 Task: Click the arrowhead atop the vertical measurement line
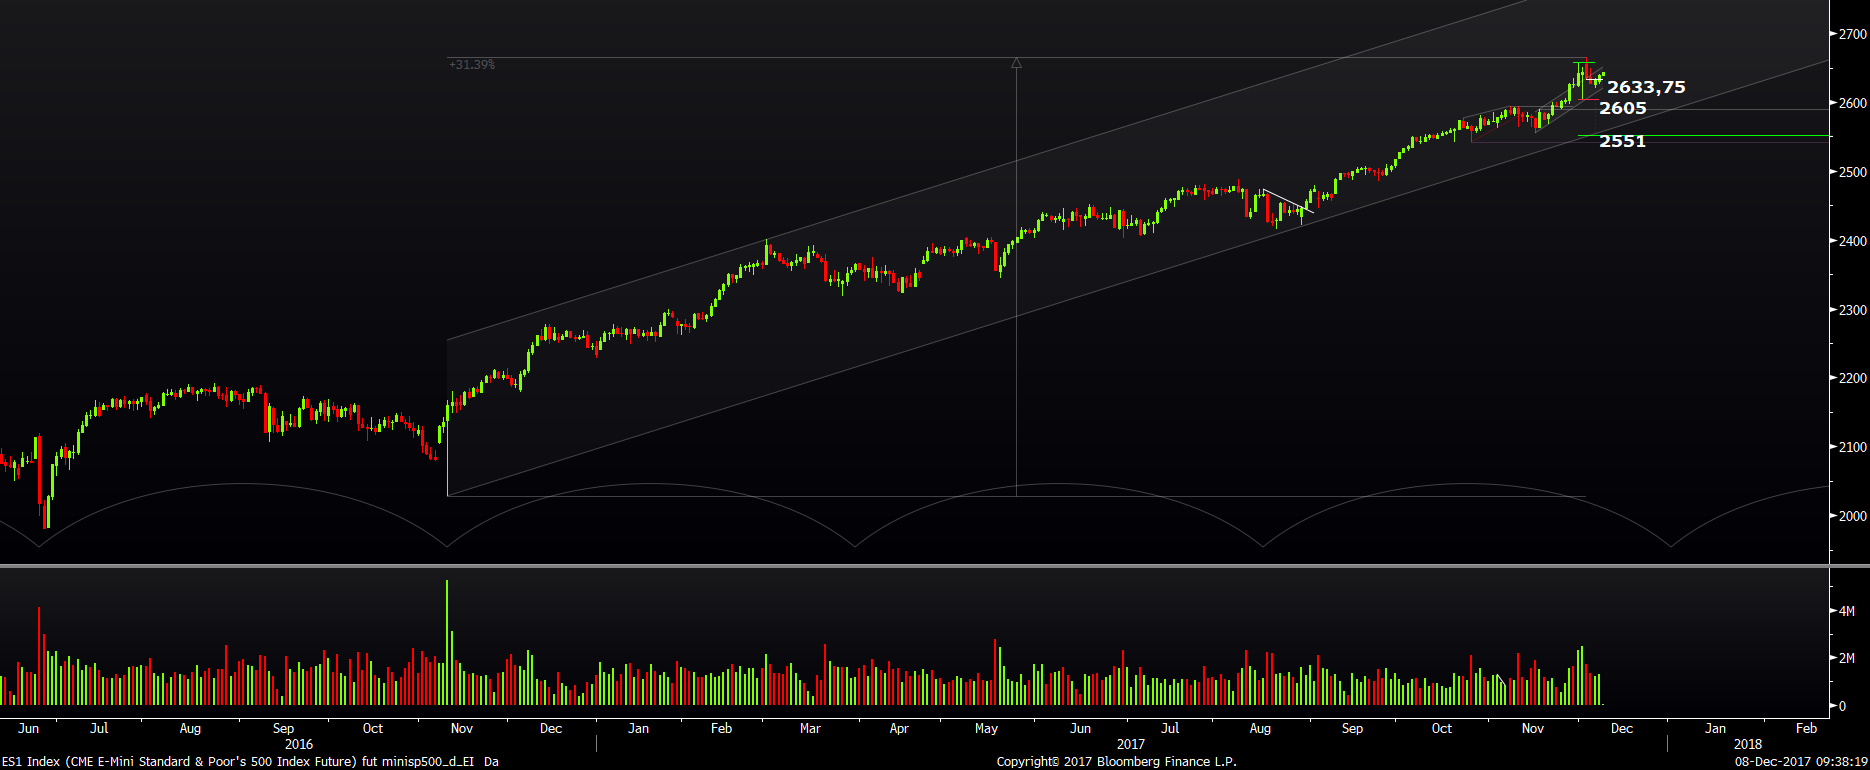click(1016, 63)
